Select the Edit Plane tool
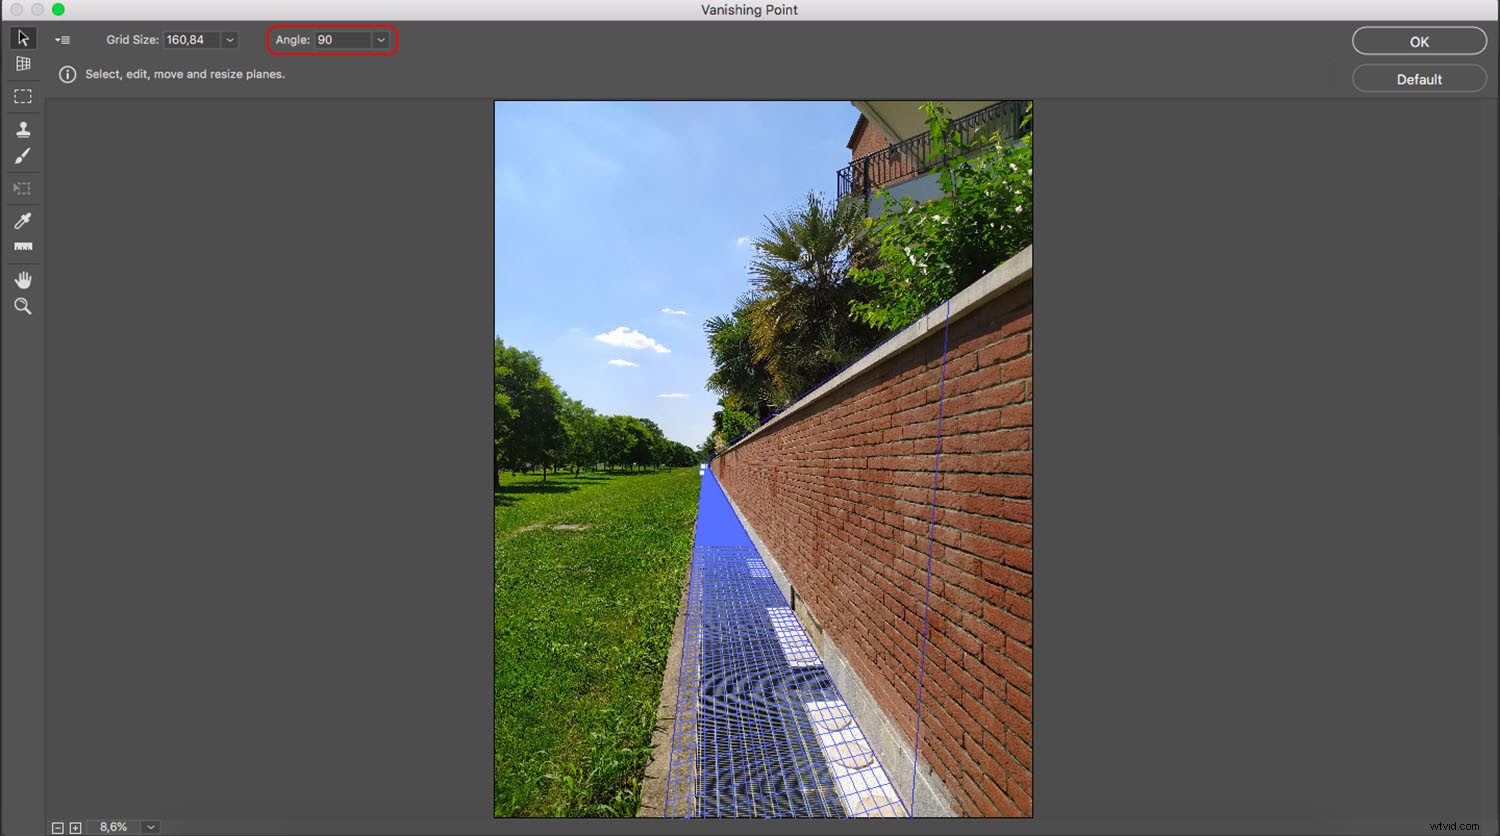 pos(23,38)
